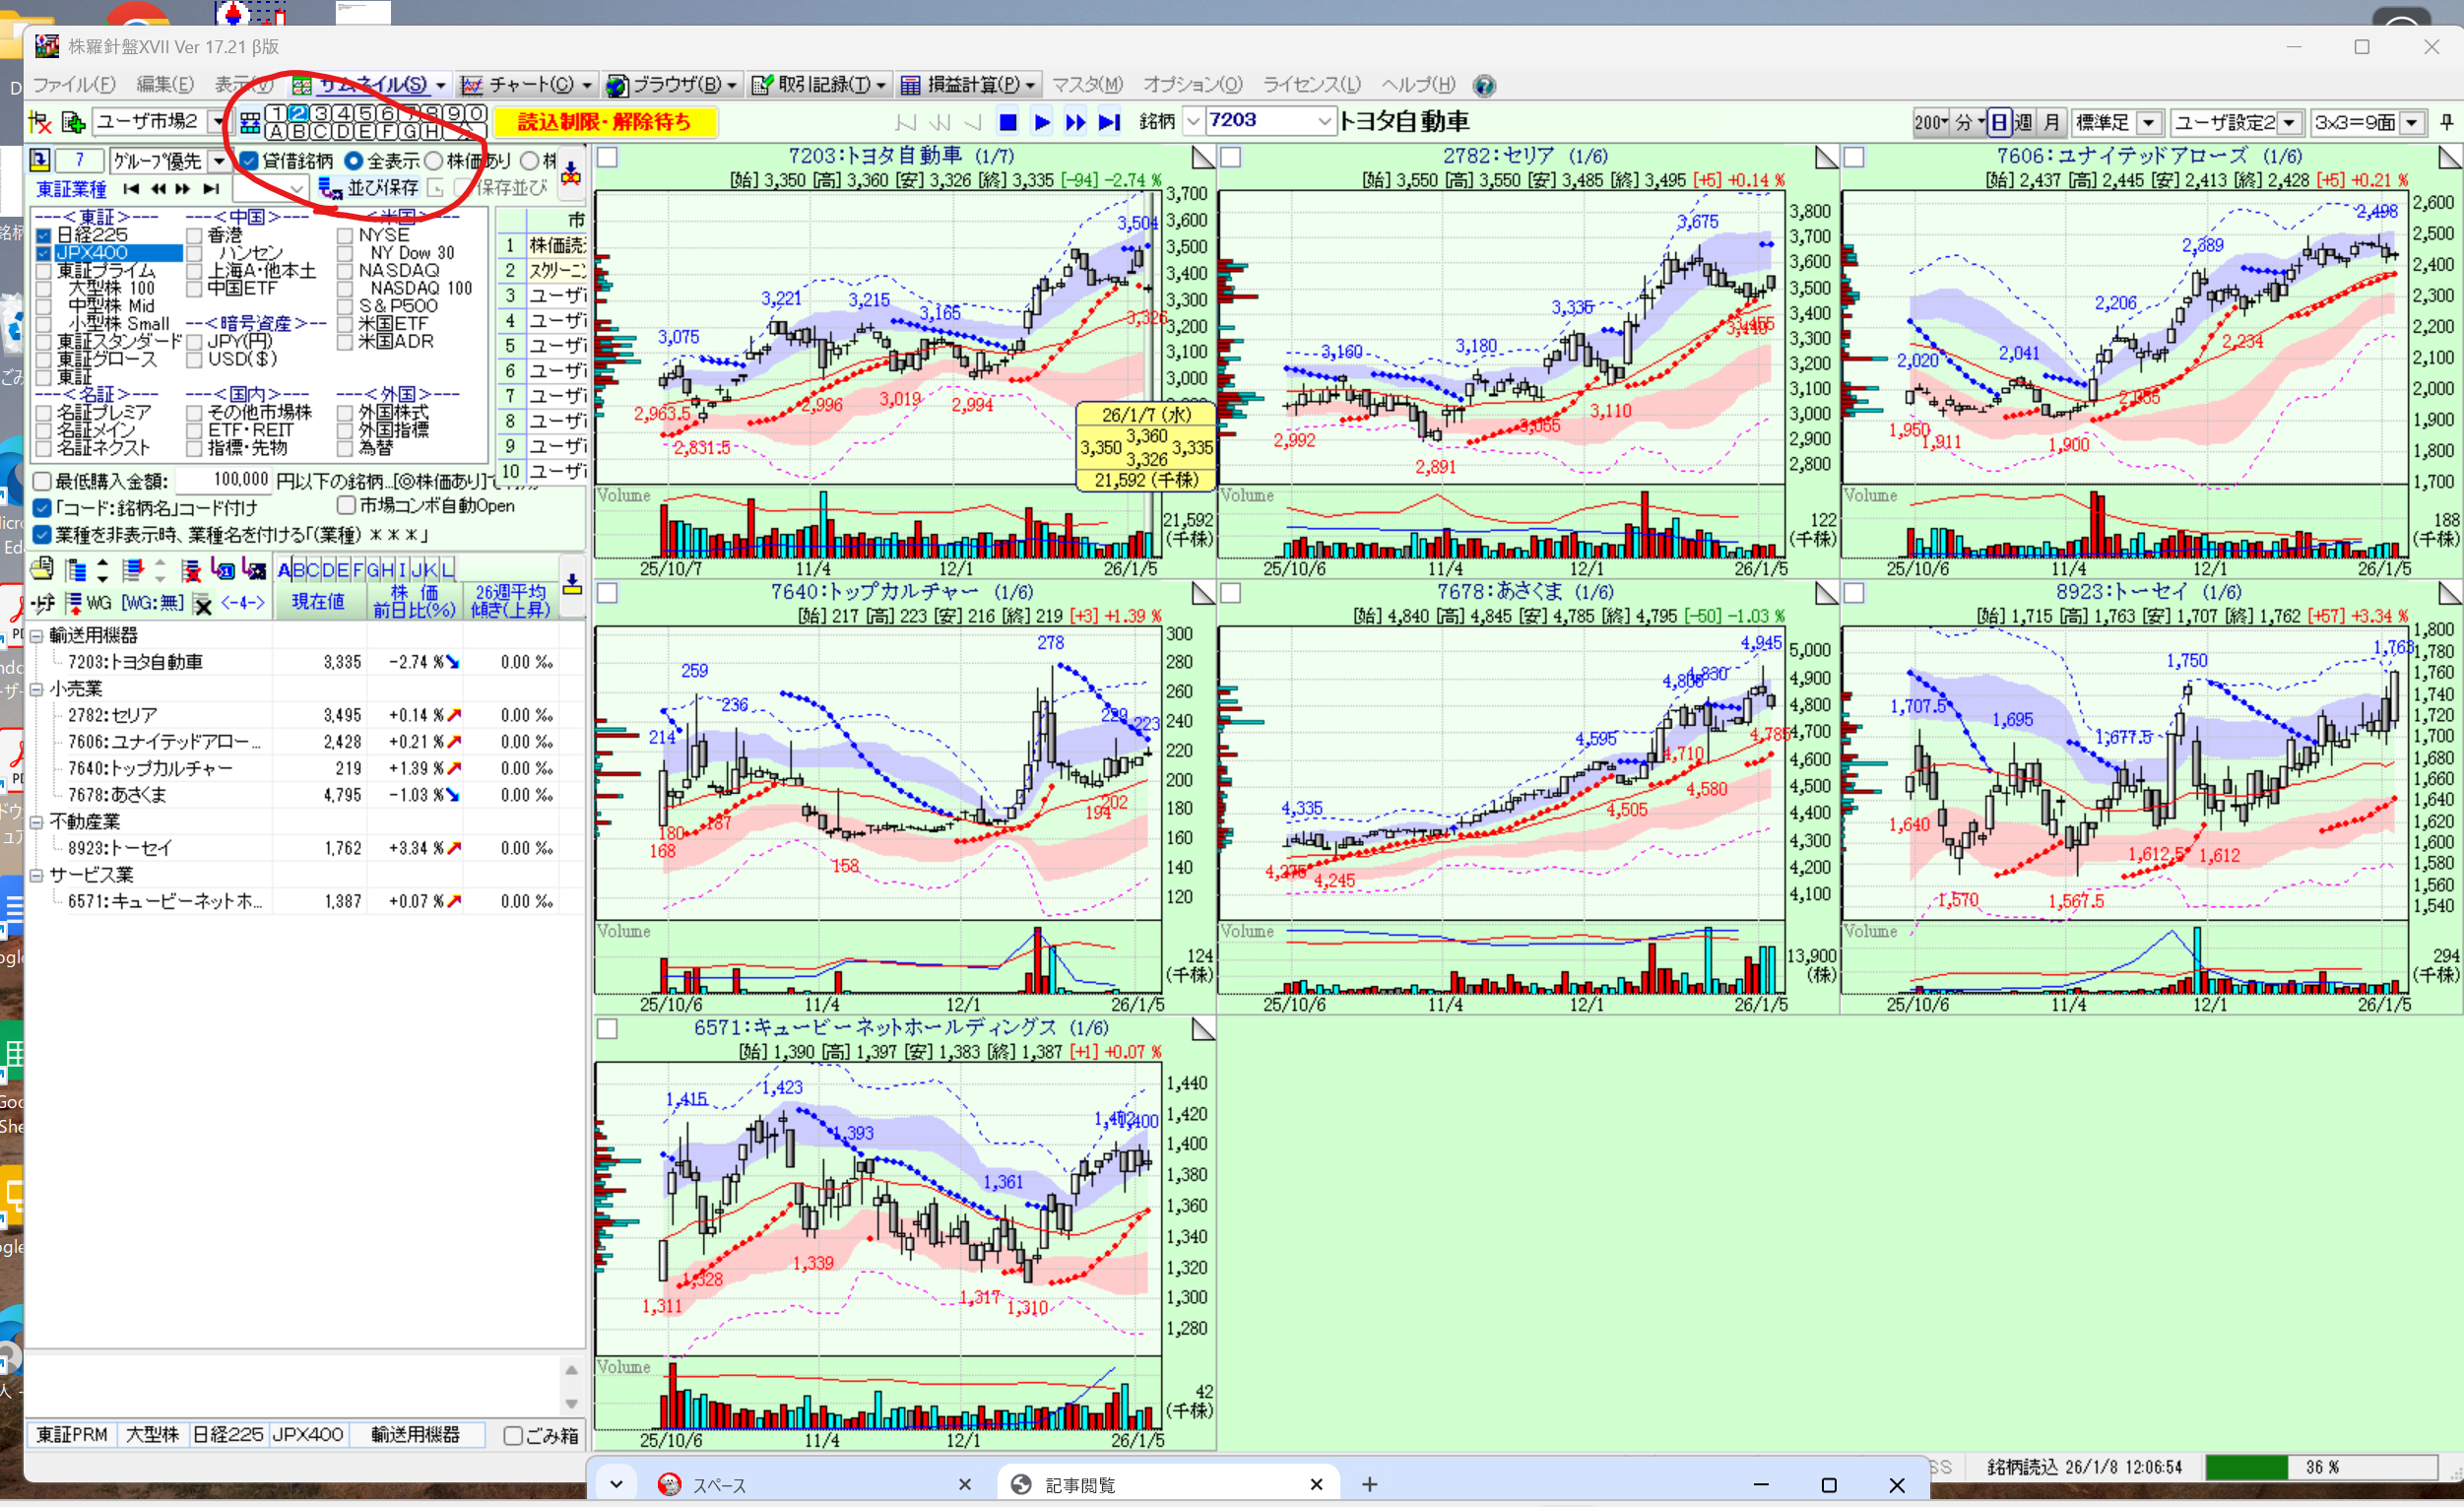2464x1507 pixels.
Task: Click the help question mark icon
Action: coord(1484,86)
